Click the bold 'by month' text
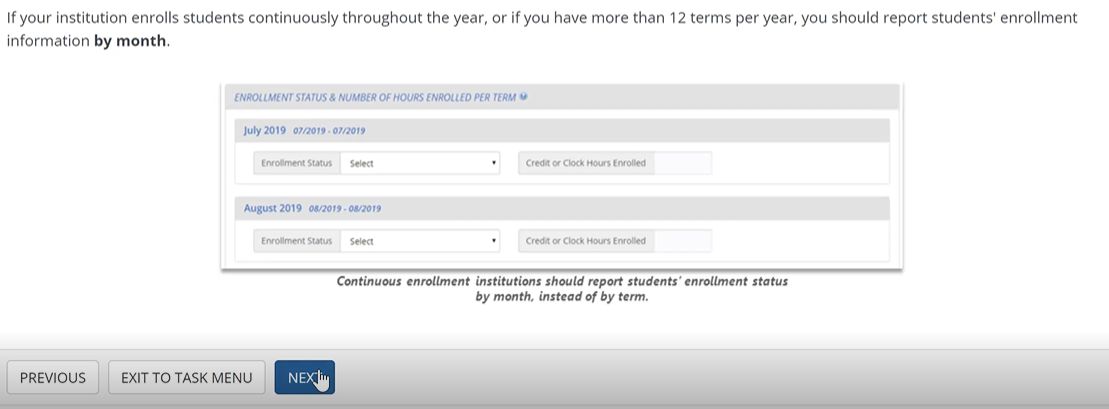The height and width of the screenshot is (409, 1109). coord(130,42)
